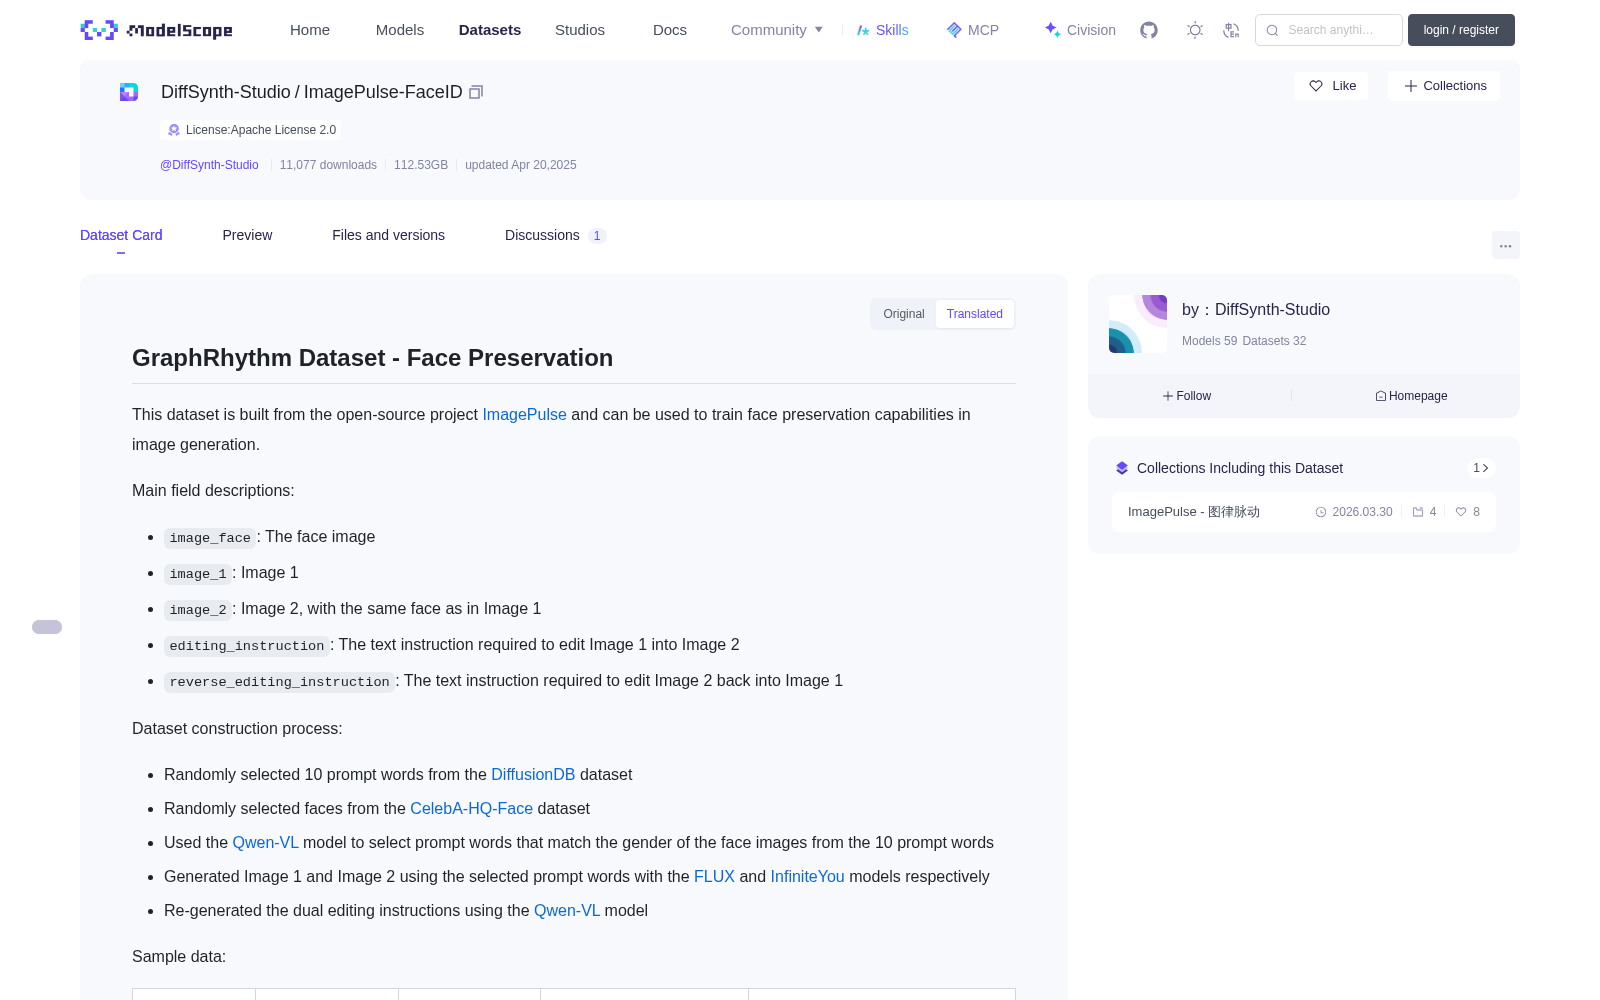Image resolution: width=1600 pixels, height=1000 pixels.
Task: Select the Dataset Card tab
Action: click(121, 235)
